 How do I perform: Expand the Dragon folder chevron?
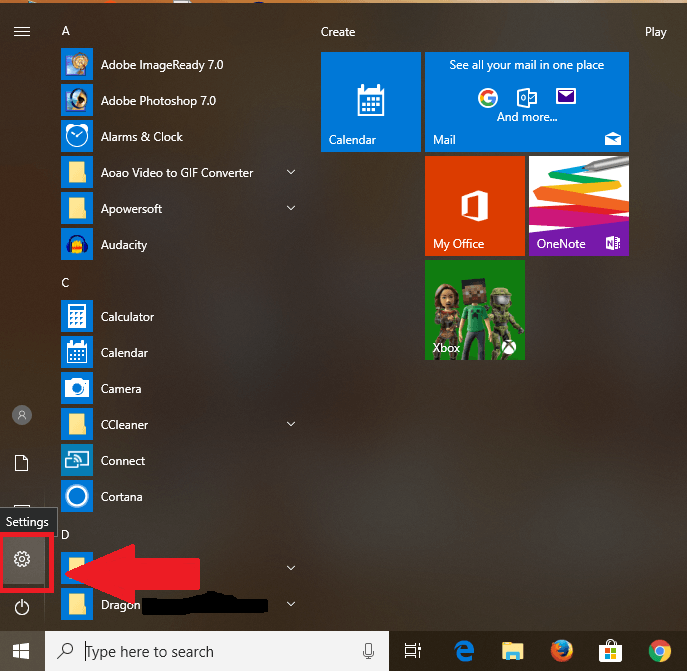(291, 604)
